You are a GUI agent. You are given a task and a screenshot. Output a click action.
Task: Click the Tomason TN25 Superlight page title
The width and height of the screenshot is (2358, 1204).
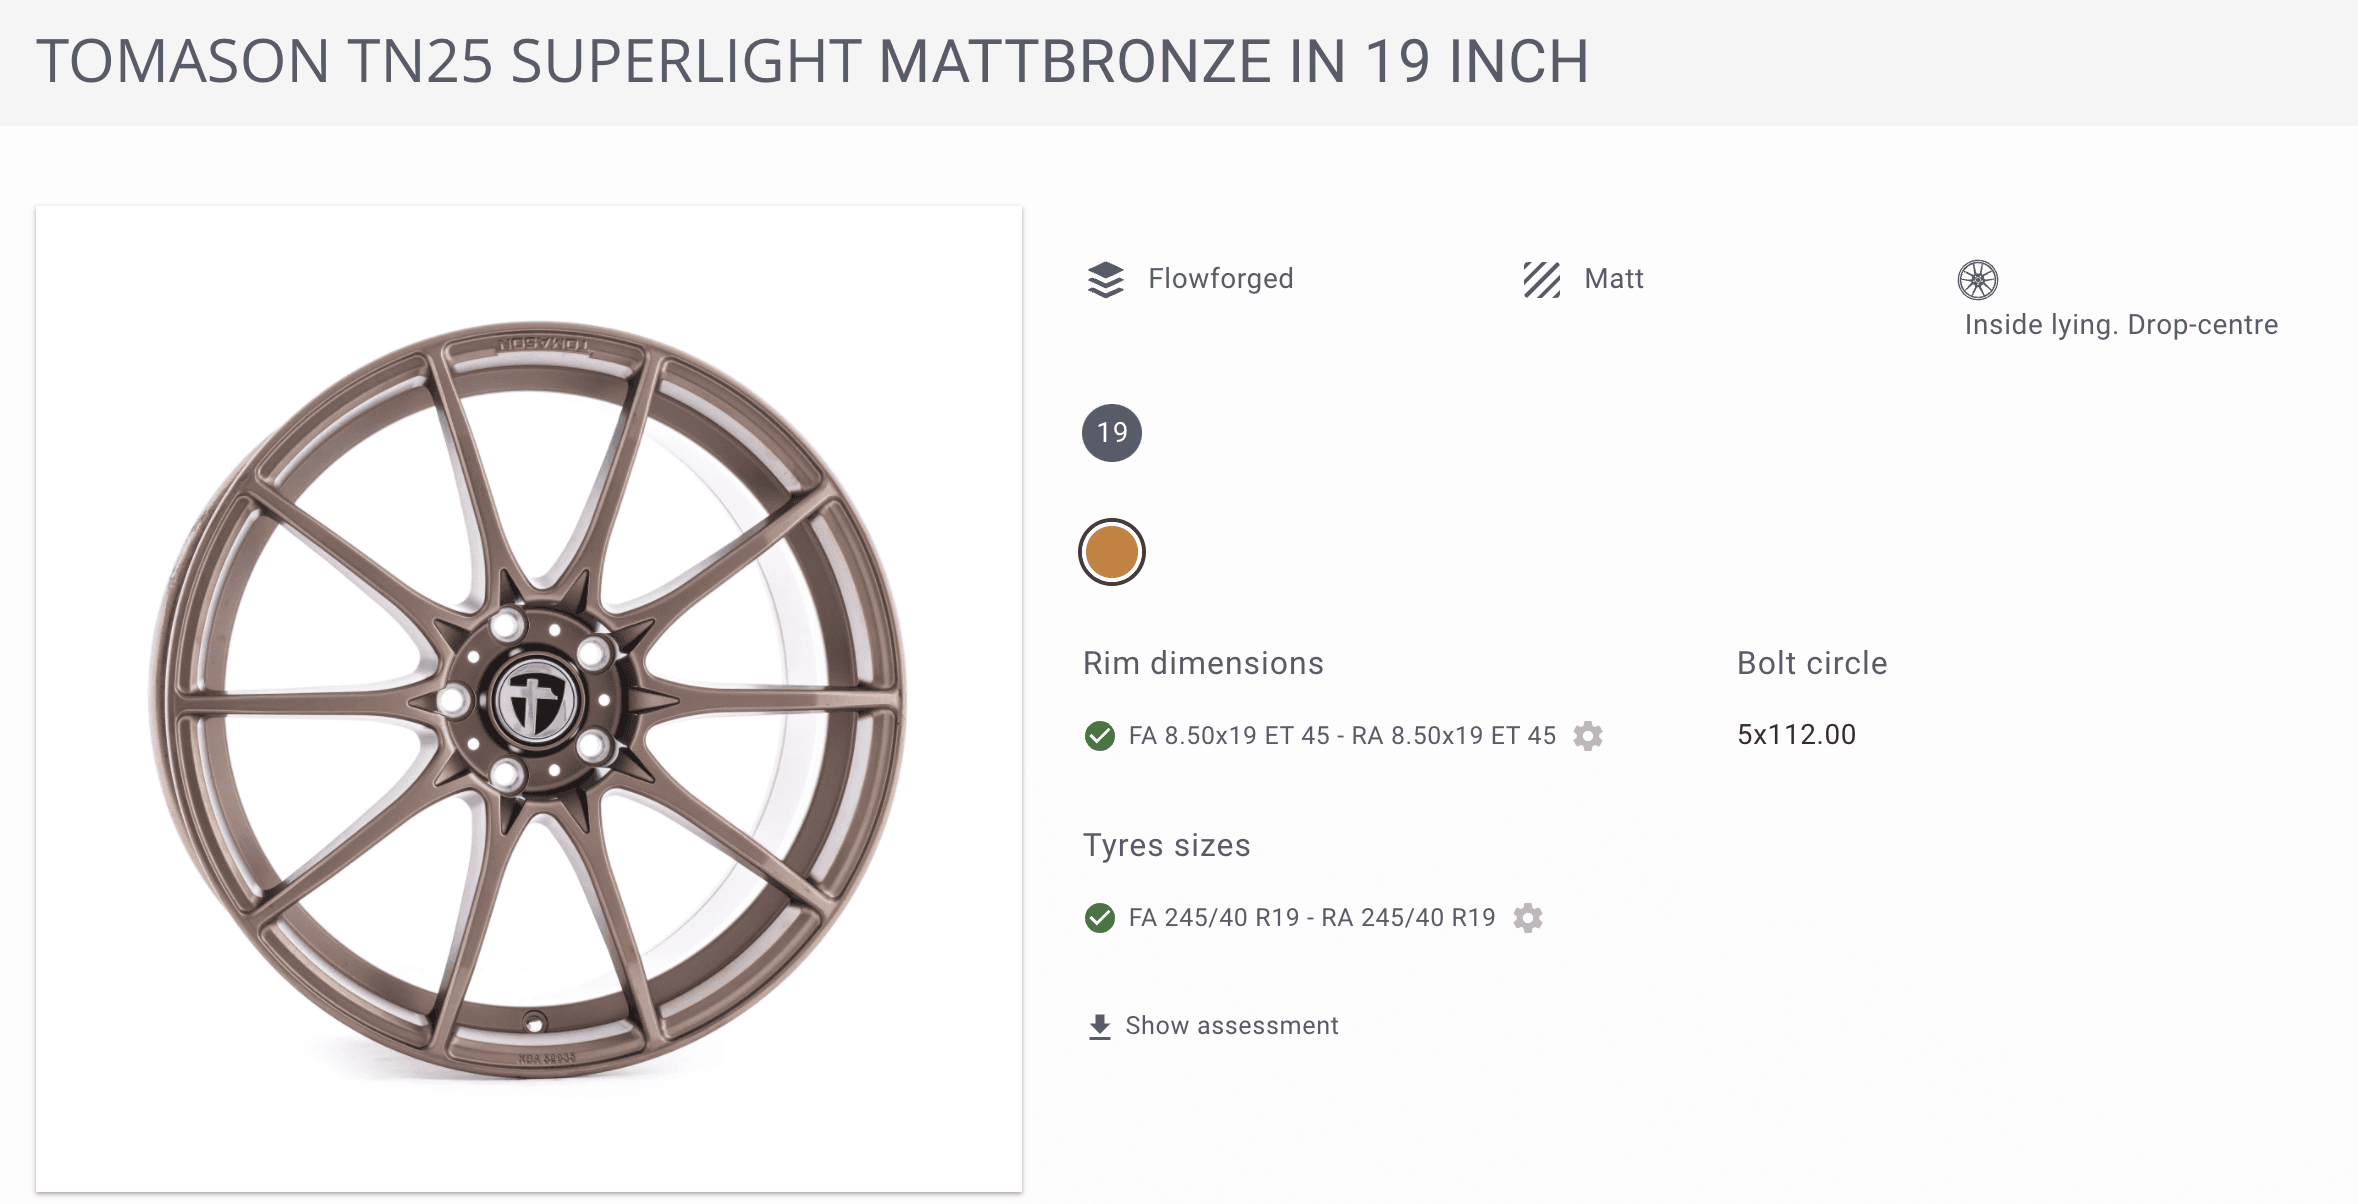pos(812,62)
